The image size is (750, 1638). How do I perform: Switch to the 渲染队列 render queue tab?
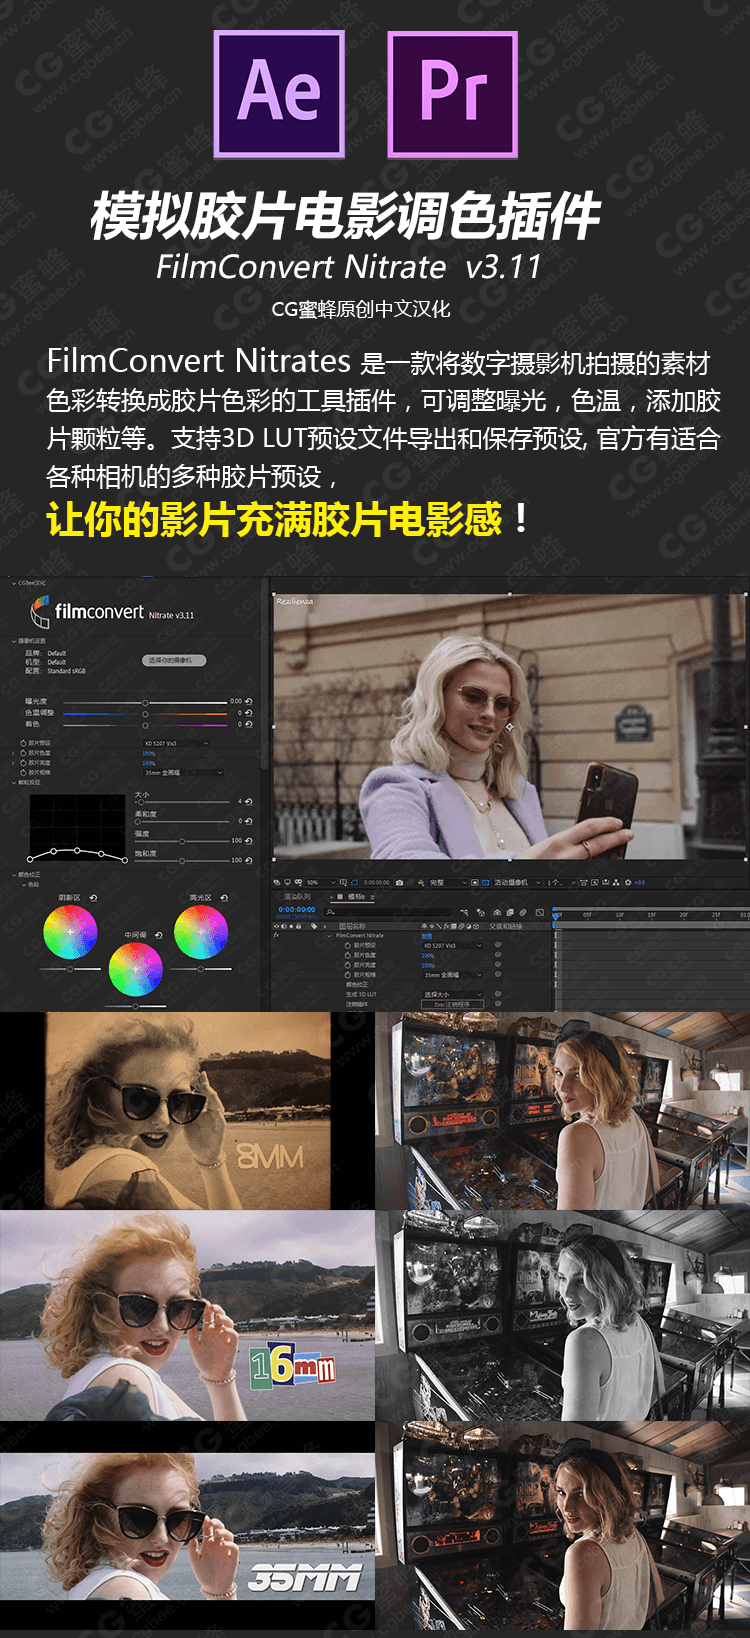click(299, 897)
